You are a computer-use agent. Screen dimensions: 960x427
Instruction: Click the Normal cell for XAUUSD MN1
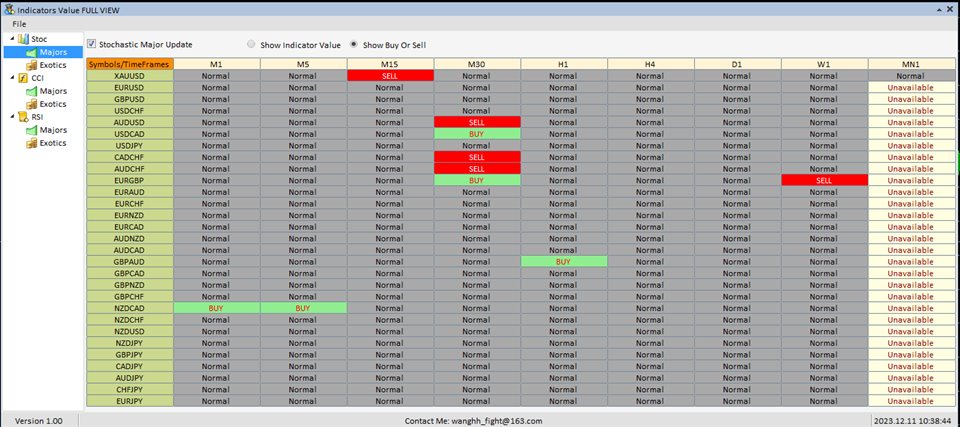[x=912, y=76]
